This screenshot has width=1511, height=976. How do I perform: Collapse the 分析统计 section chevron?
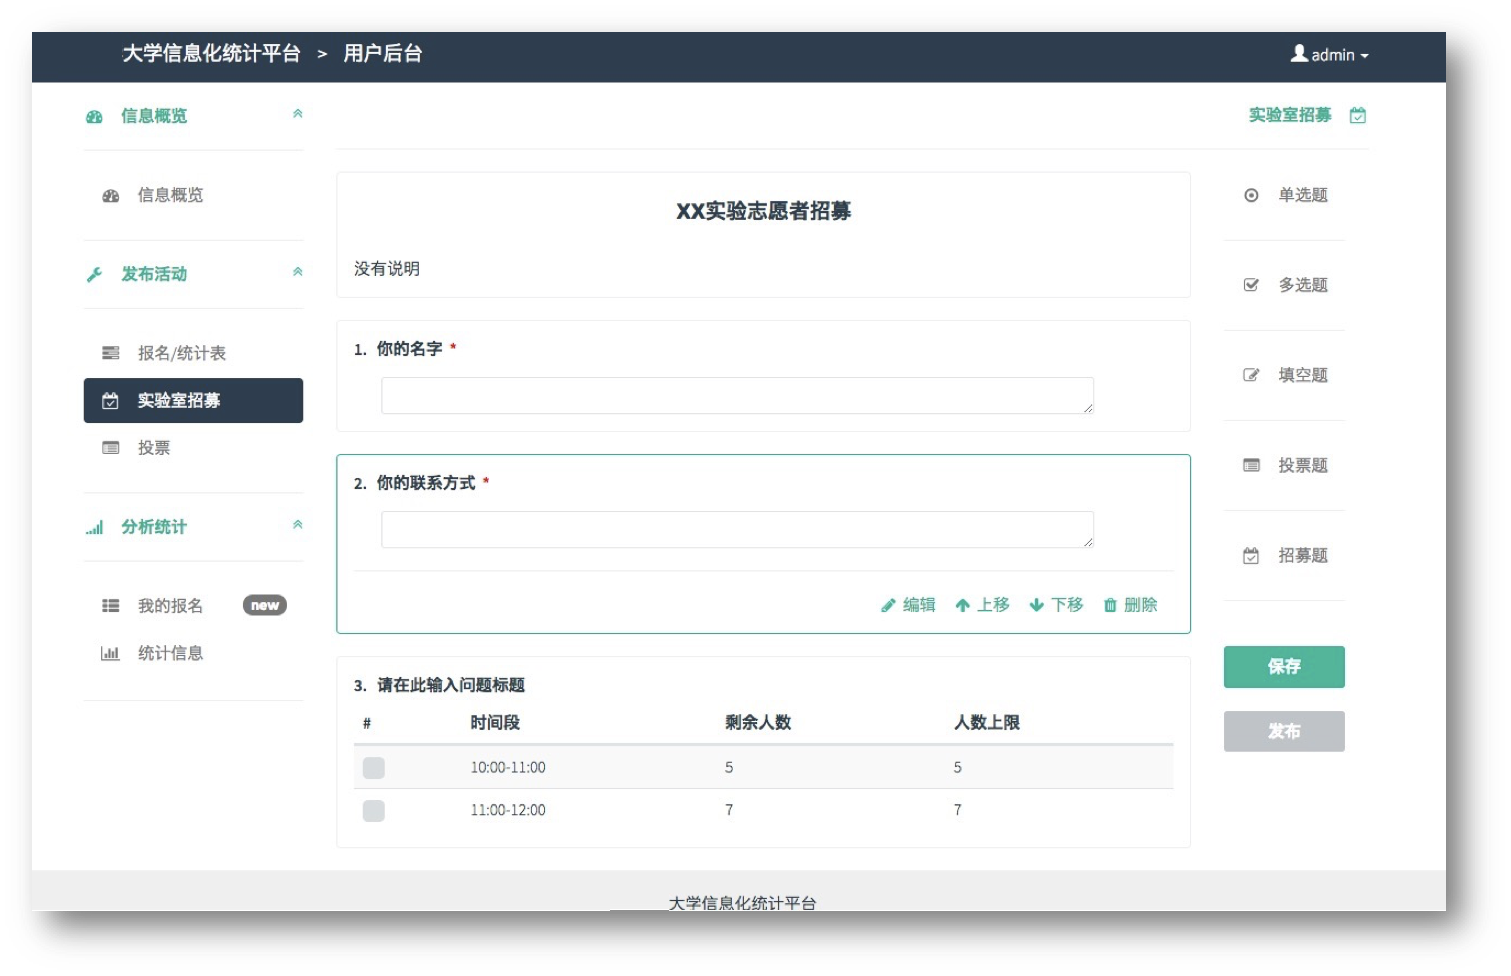pos(297,525)
